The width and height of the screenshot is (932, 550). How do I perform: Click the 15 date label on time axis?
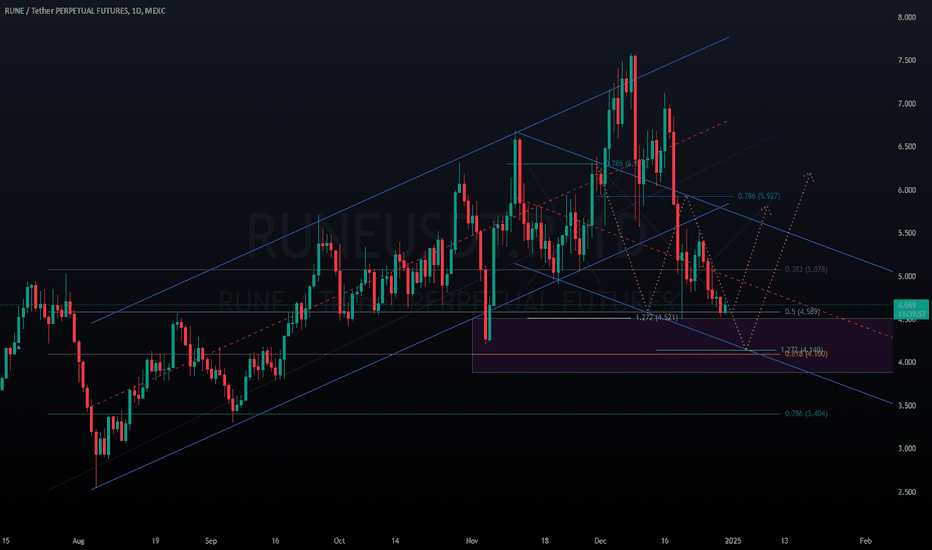pyautogui.click(x=6, y=541)
